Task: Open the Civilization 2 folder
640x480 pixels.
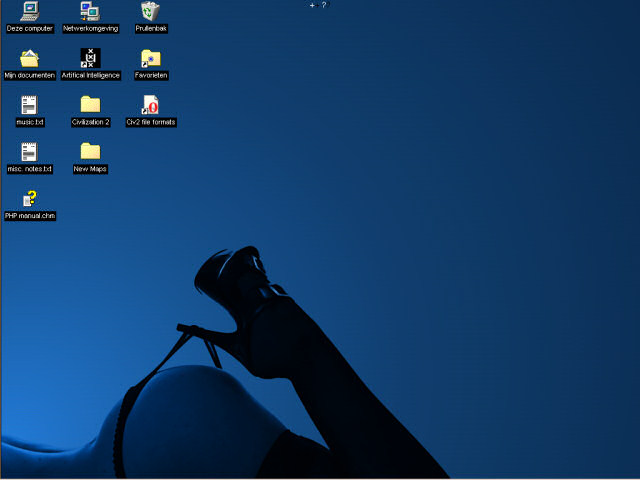Action: click(90, 104)
